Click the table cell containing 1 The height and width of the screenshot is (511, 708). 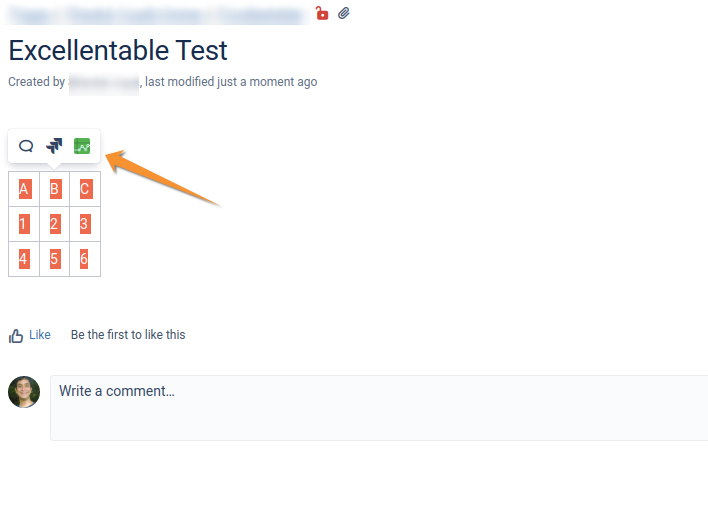pos(24,224)
